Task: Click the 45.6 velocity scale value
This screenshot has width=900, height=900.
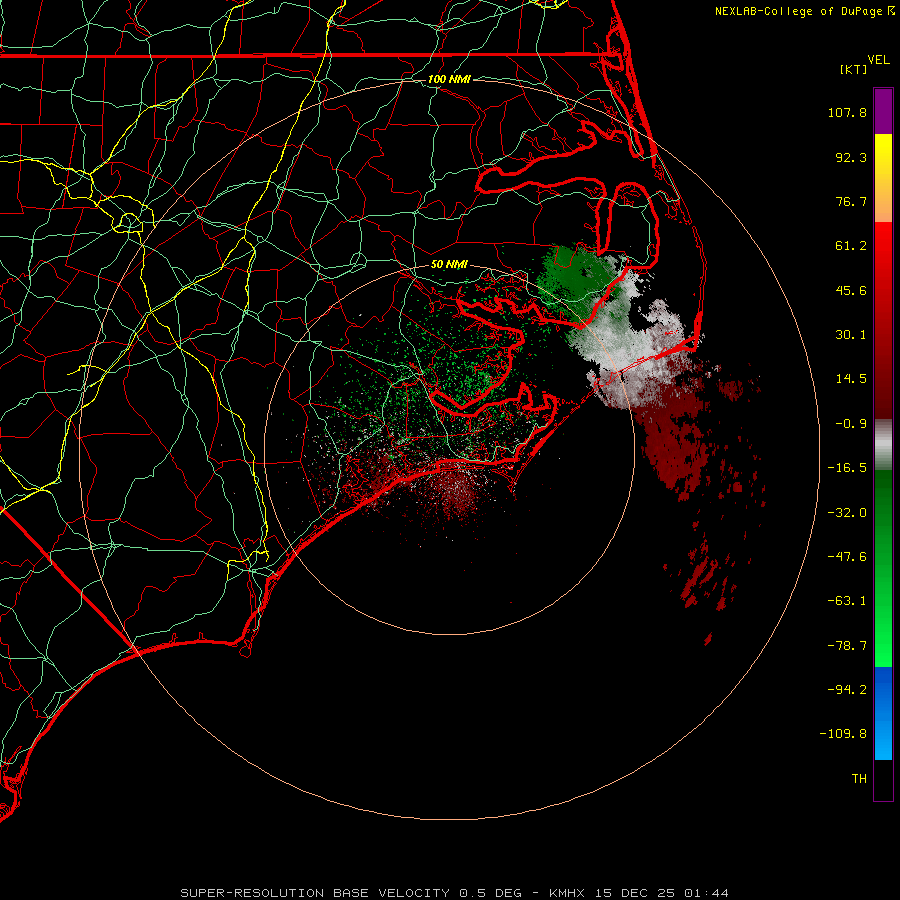Action: tap(851, 290)
